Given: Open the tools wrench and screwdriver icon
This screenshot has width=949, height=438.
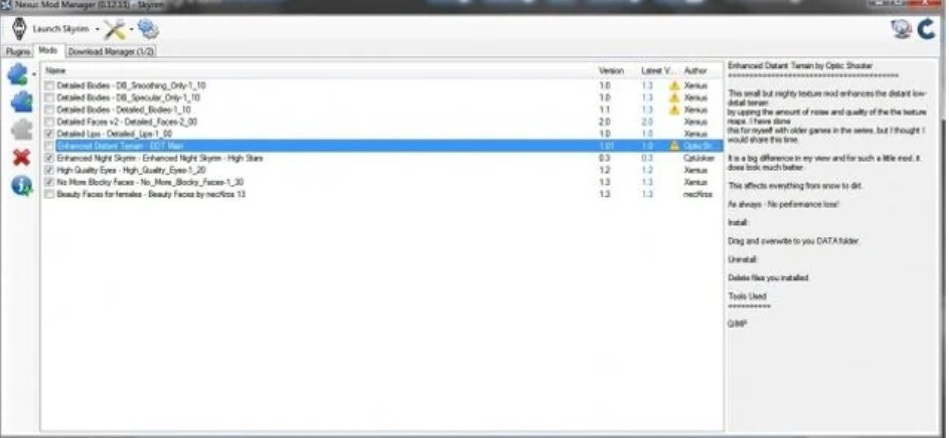Looking at the screenshot, I should [114, 29].
